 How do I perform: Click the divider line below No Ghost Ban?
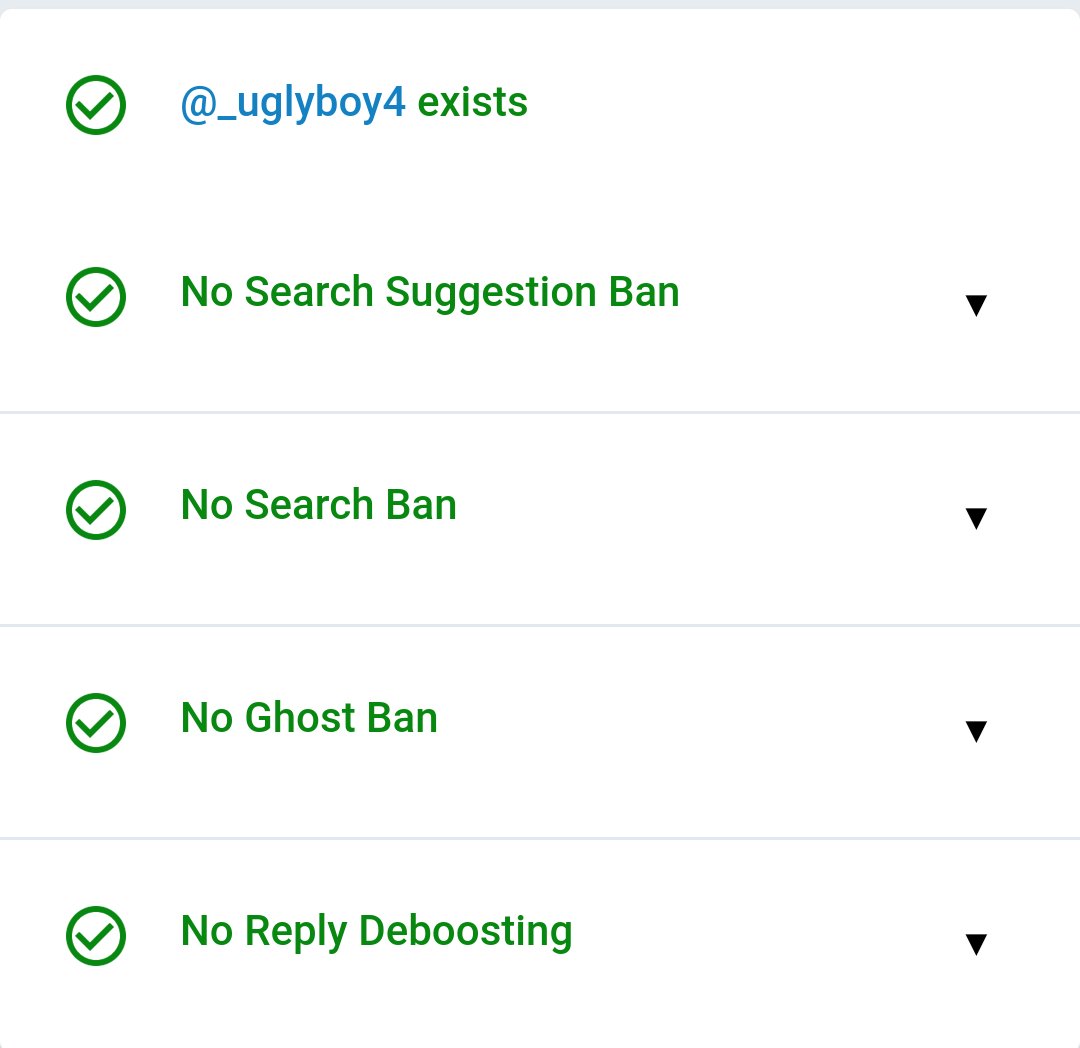(x=540, y=838)
